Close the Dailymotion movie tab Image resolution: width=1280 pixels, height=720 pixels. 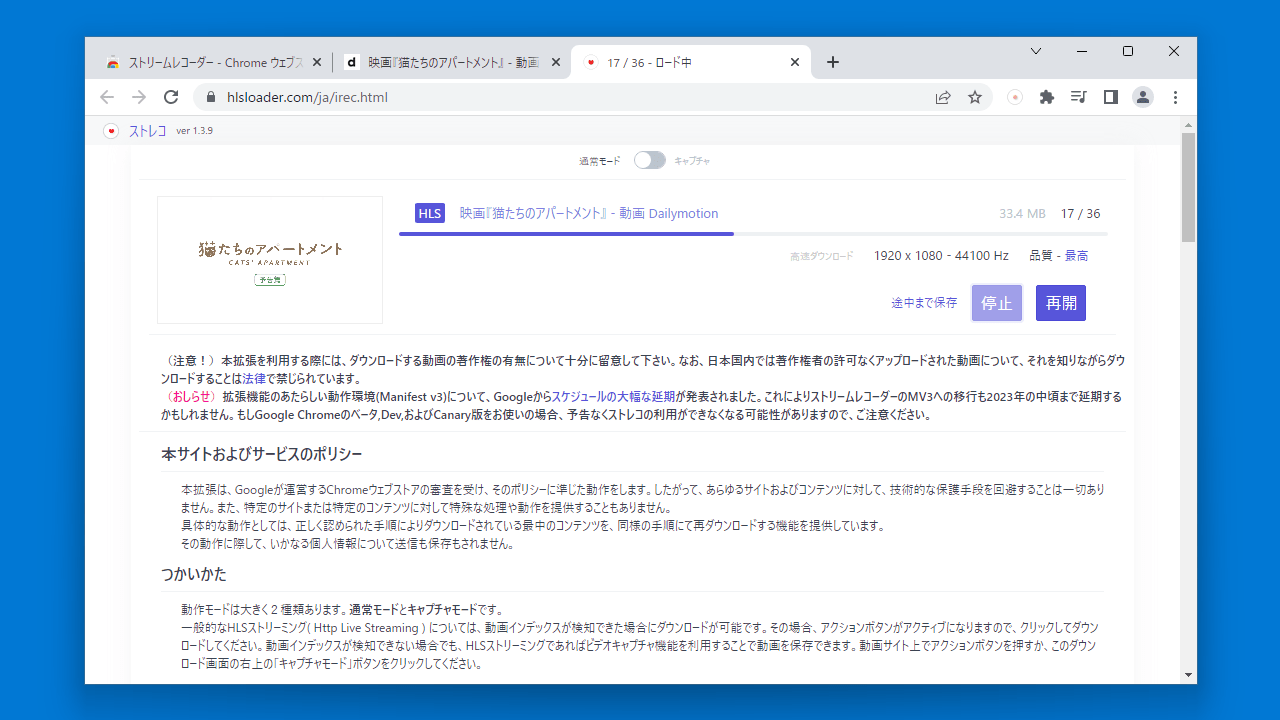coord(555,62)
